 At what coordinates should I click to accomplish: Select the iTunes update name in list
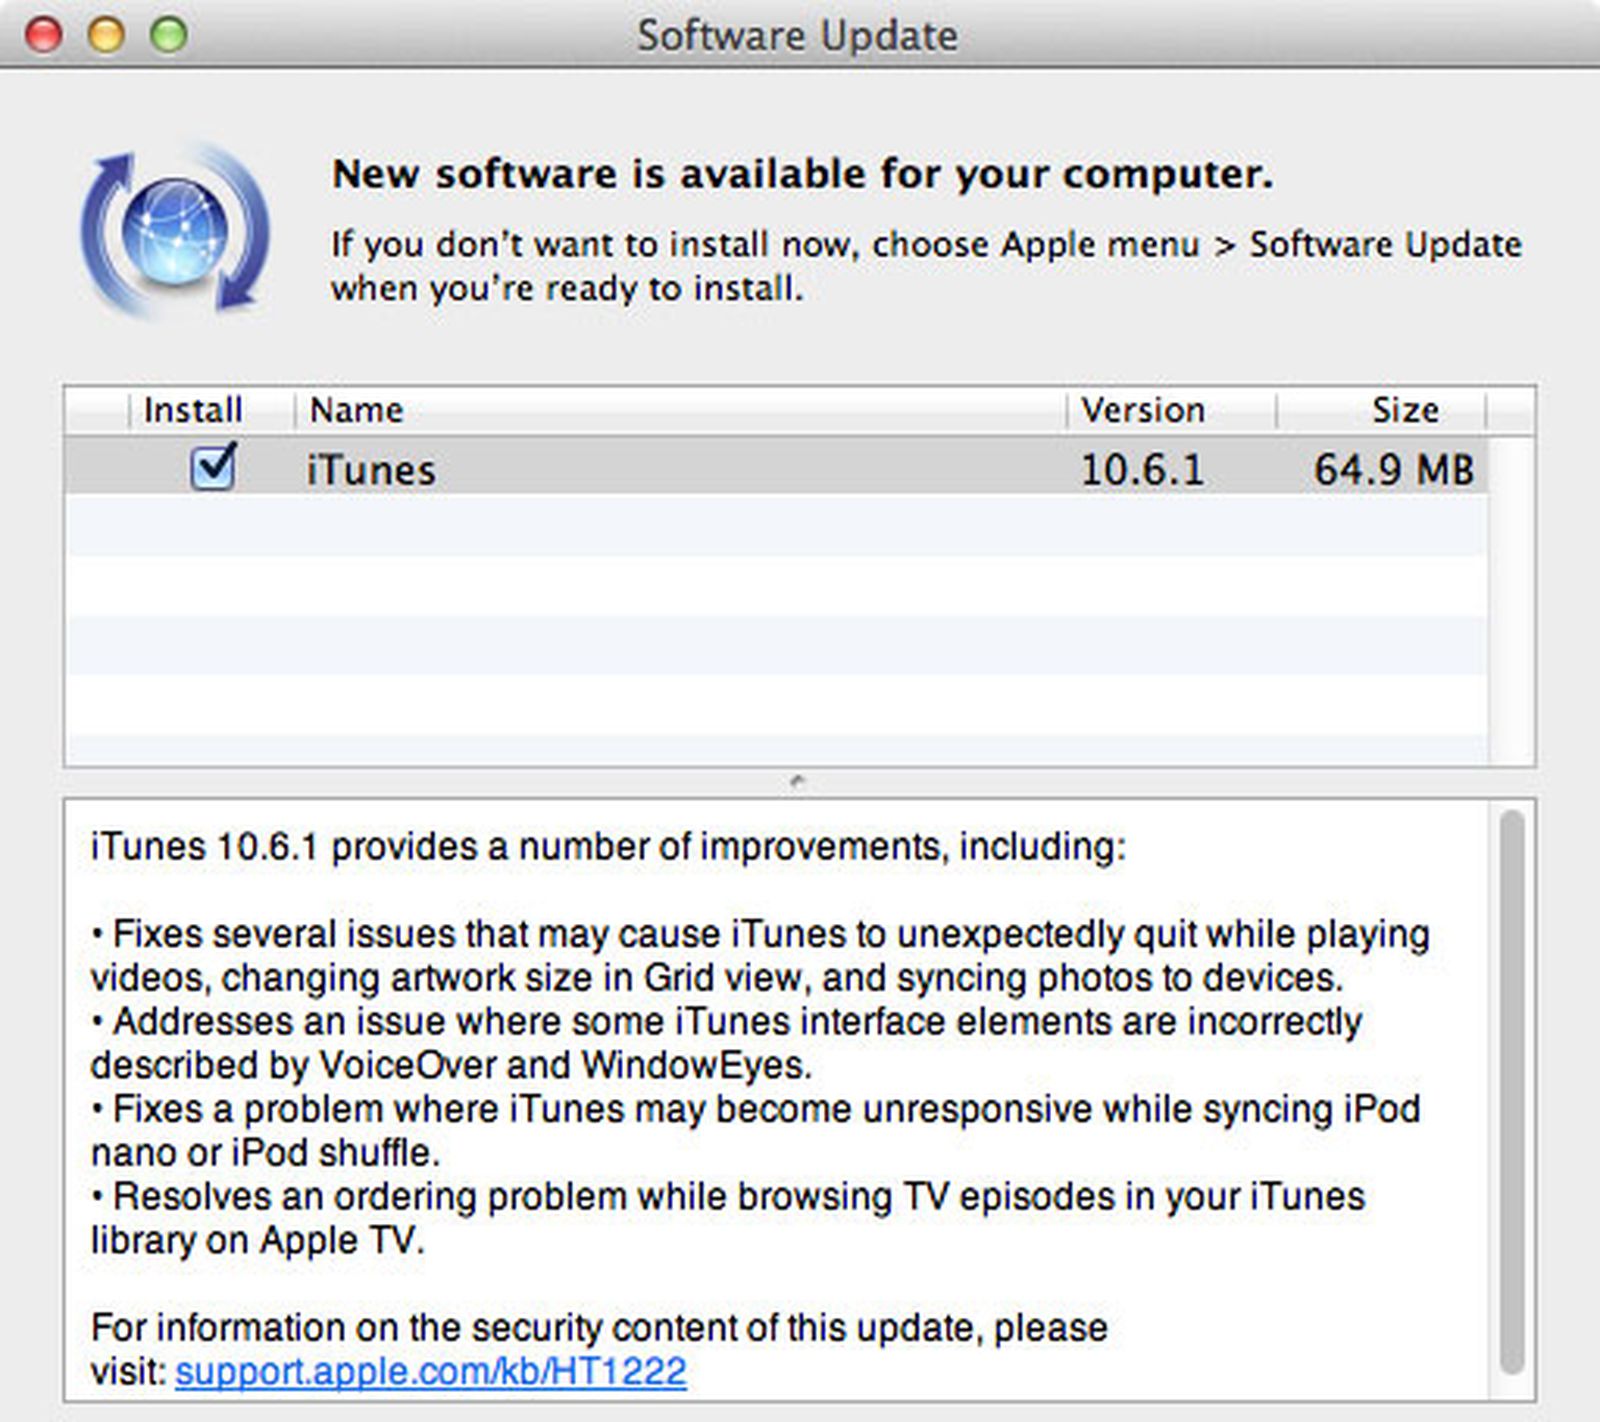(371, 470)
